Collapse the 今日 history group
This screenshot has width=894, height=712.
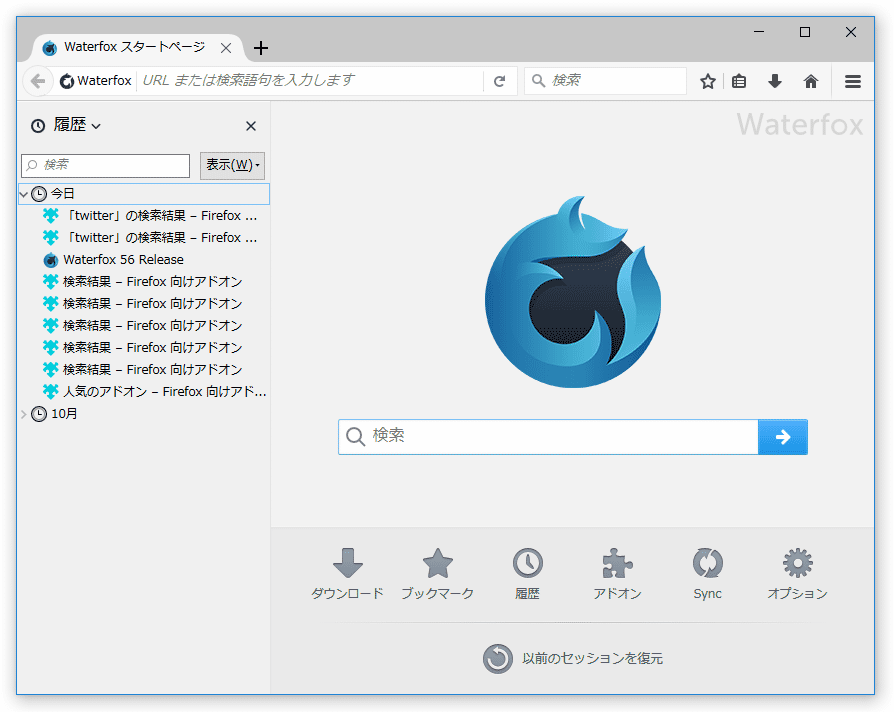tap(23, 194)
